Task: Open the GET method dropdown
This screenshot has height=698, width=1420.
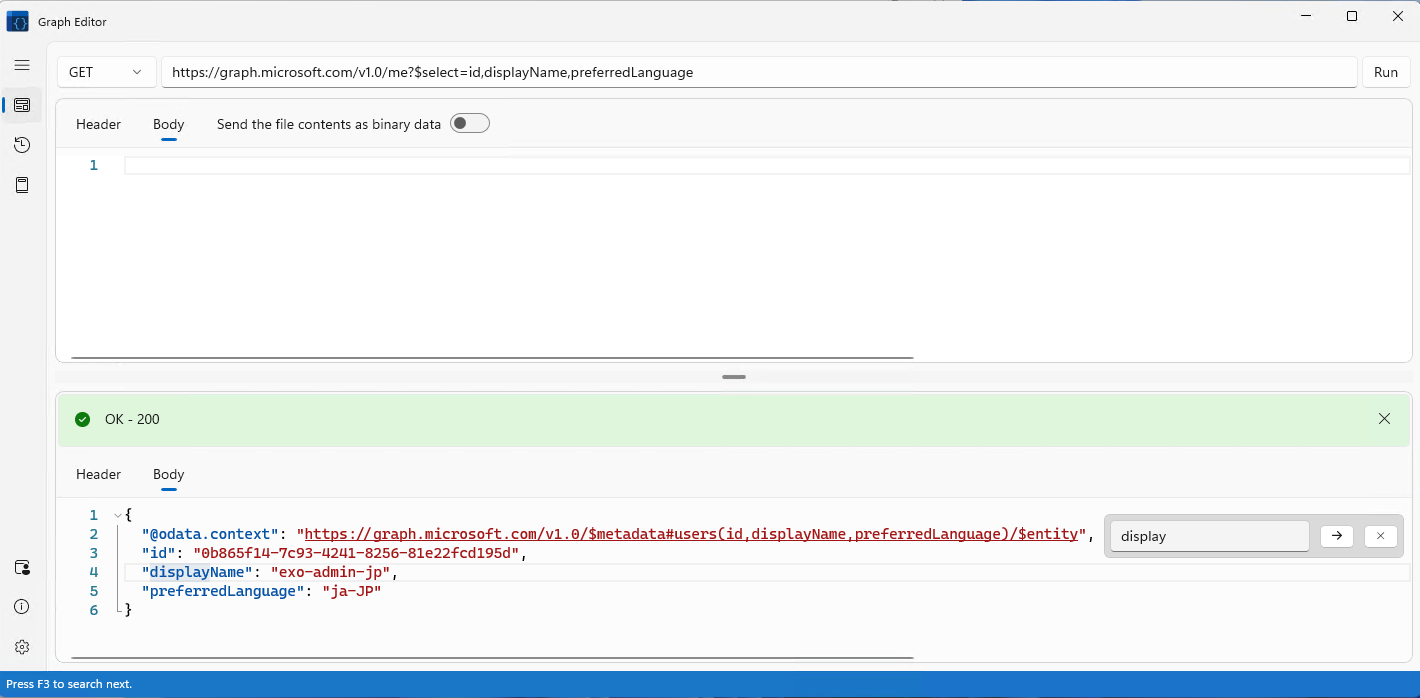Action: pyautogui.click(x=107, y=72)
